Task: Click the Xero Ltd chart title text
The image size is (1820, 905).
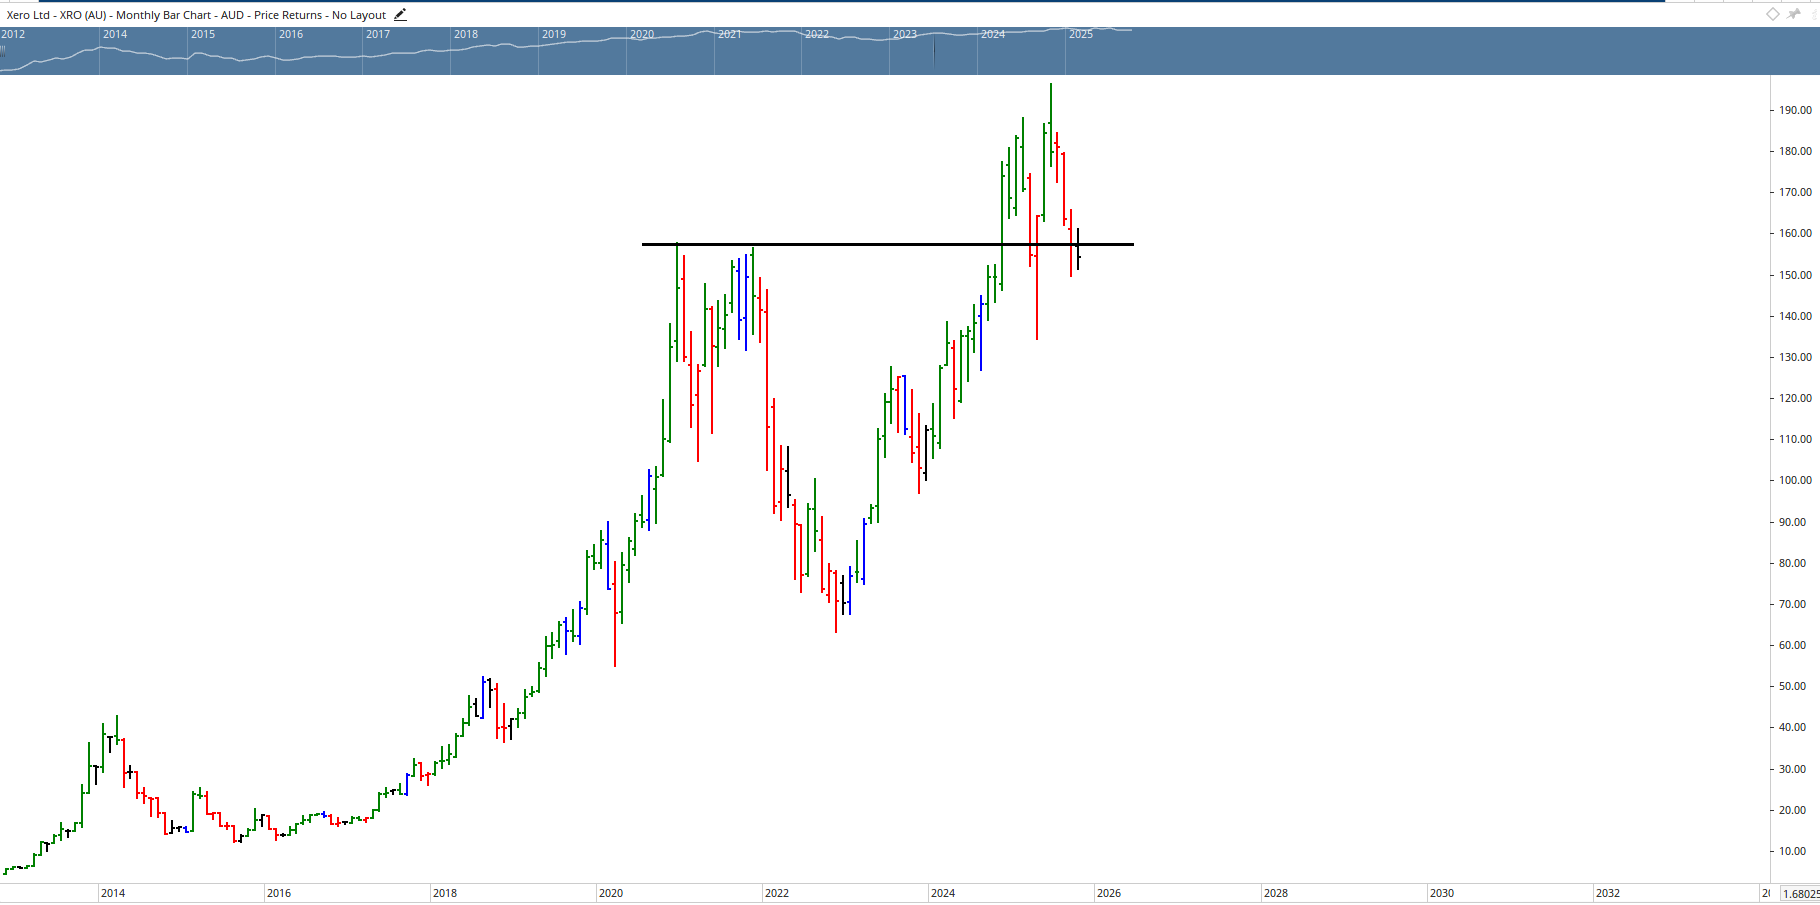Action: click(x=196, y=15)
